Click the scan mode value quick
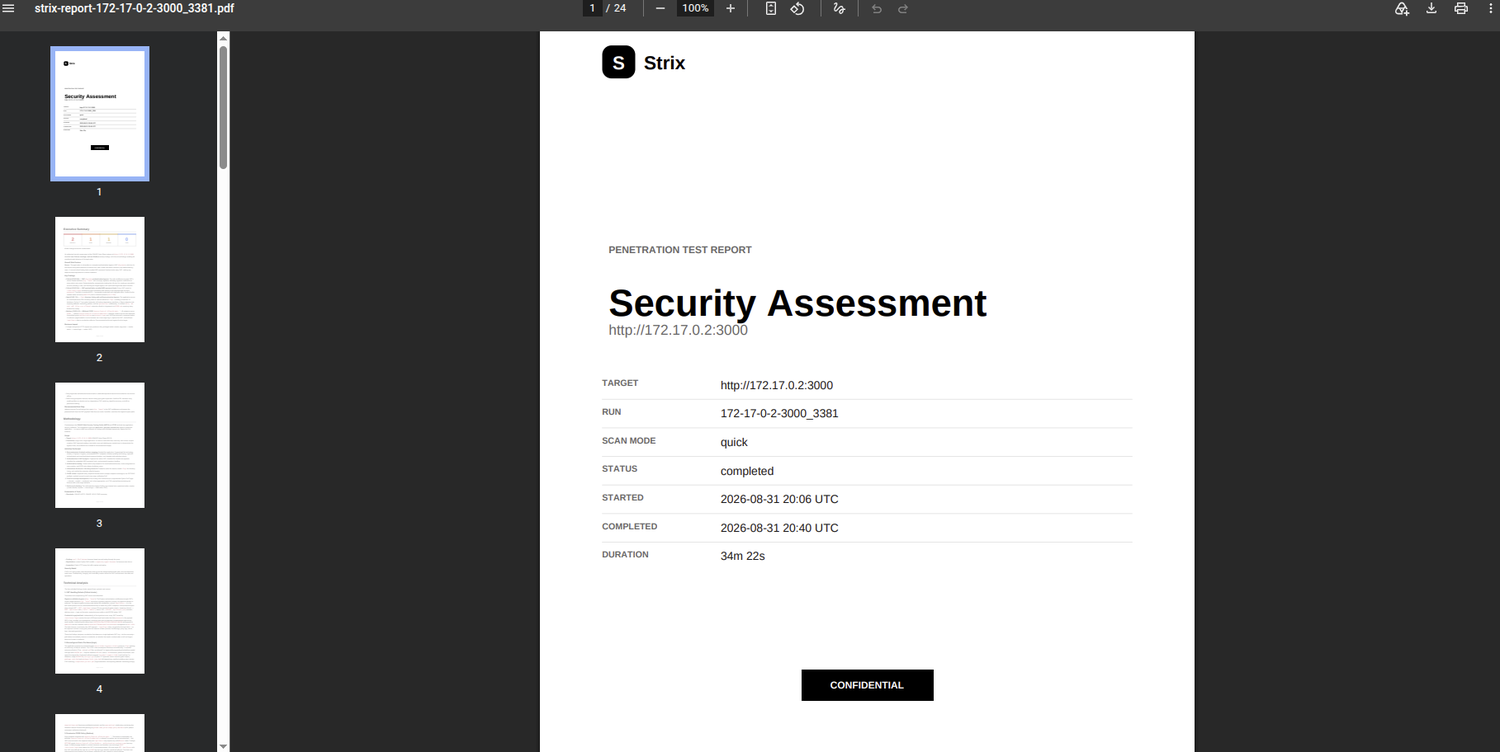1500x752 pixels. point(734,442)
